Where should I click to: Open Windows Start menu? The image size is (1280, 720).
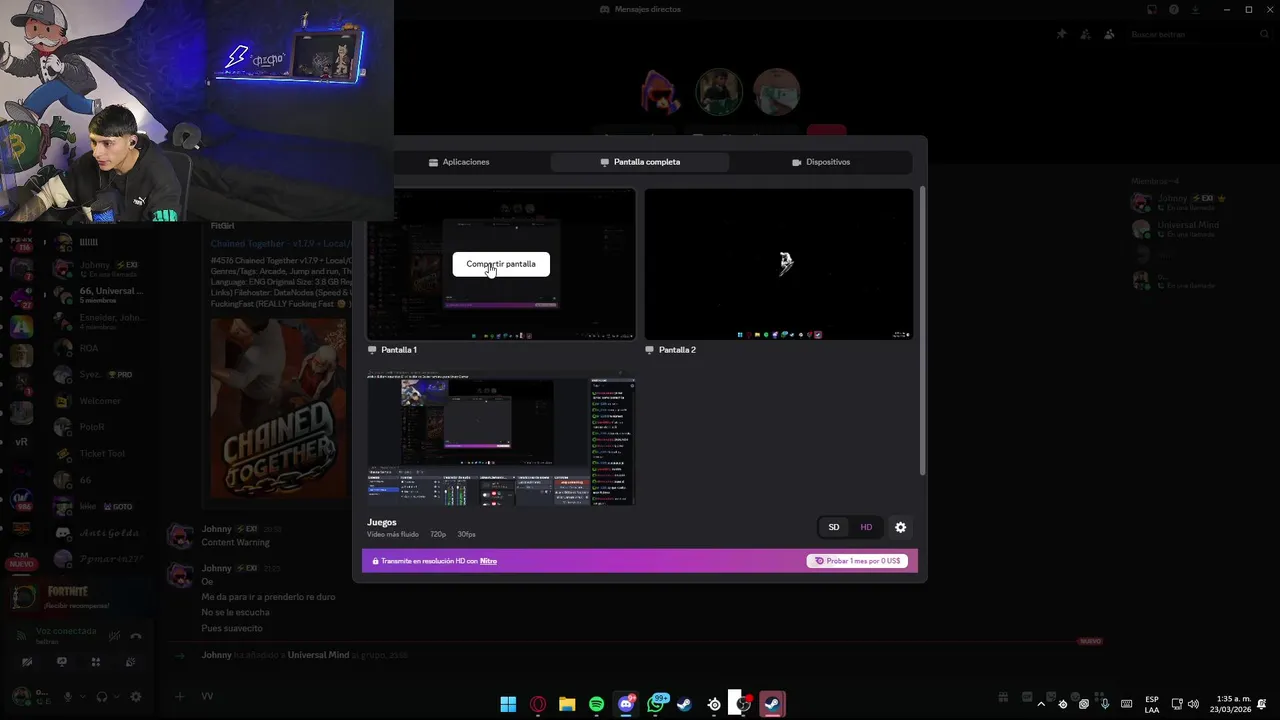pos(508,704)
